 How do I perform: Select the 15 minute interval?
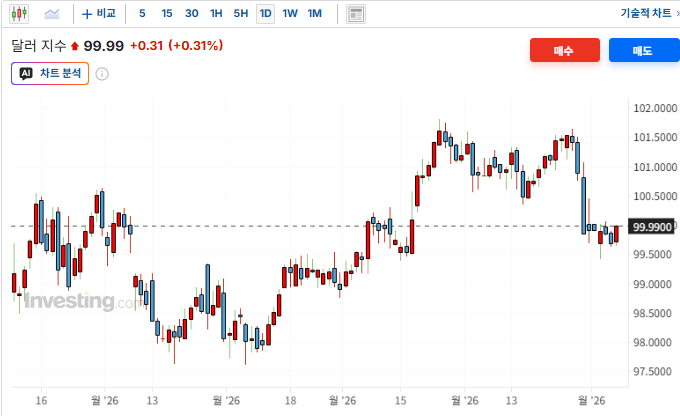[x=167, y=14]
